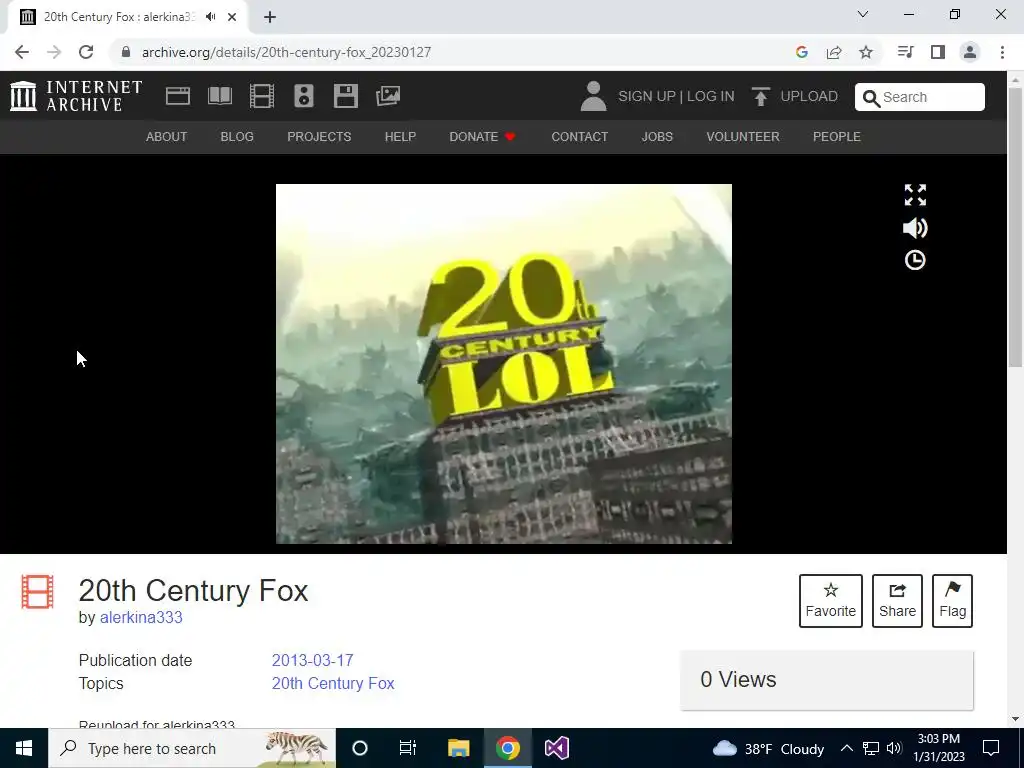This screenshot has height=768, width=1024.
Task: Open a new browser tab
Action: point(270,17)
